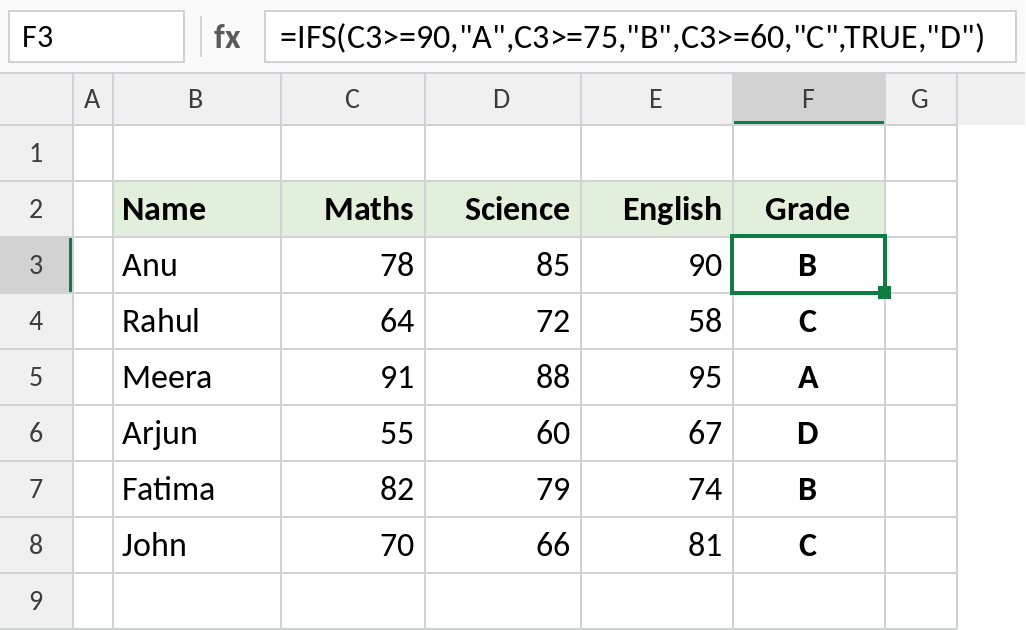Select column D header
Image resolution: width=1026 pixels, height=630 pixels.
(x=503, y=99)
